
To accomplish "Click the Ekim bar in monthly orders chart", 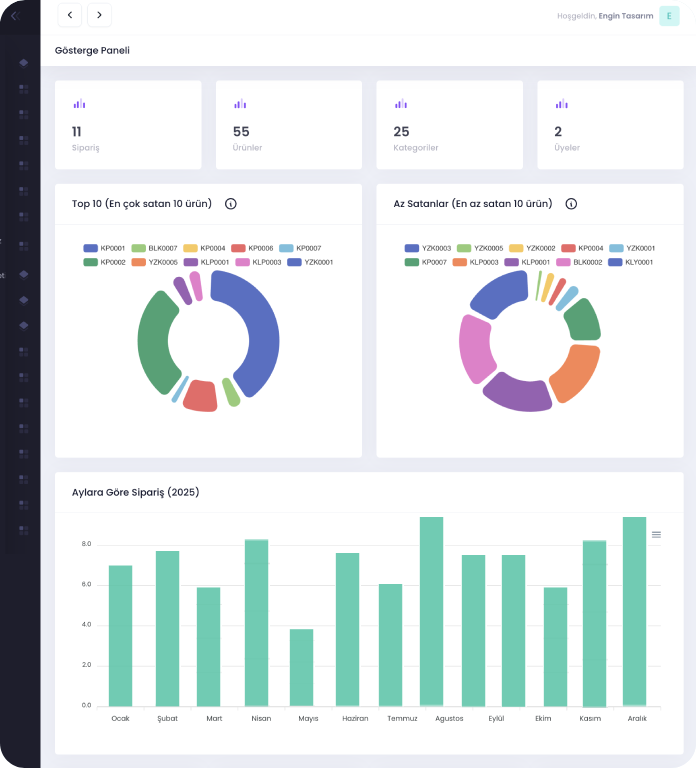I will point(555,647).
